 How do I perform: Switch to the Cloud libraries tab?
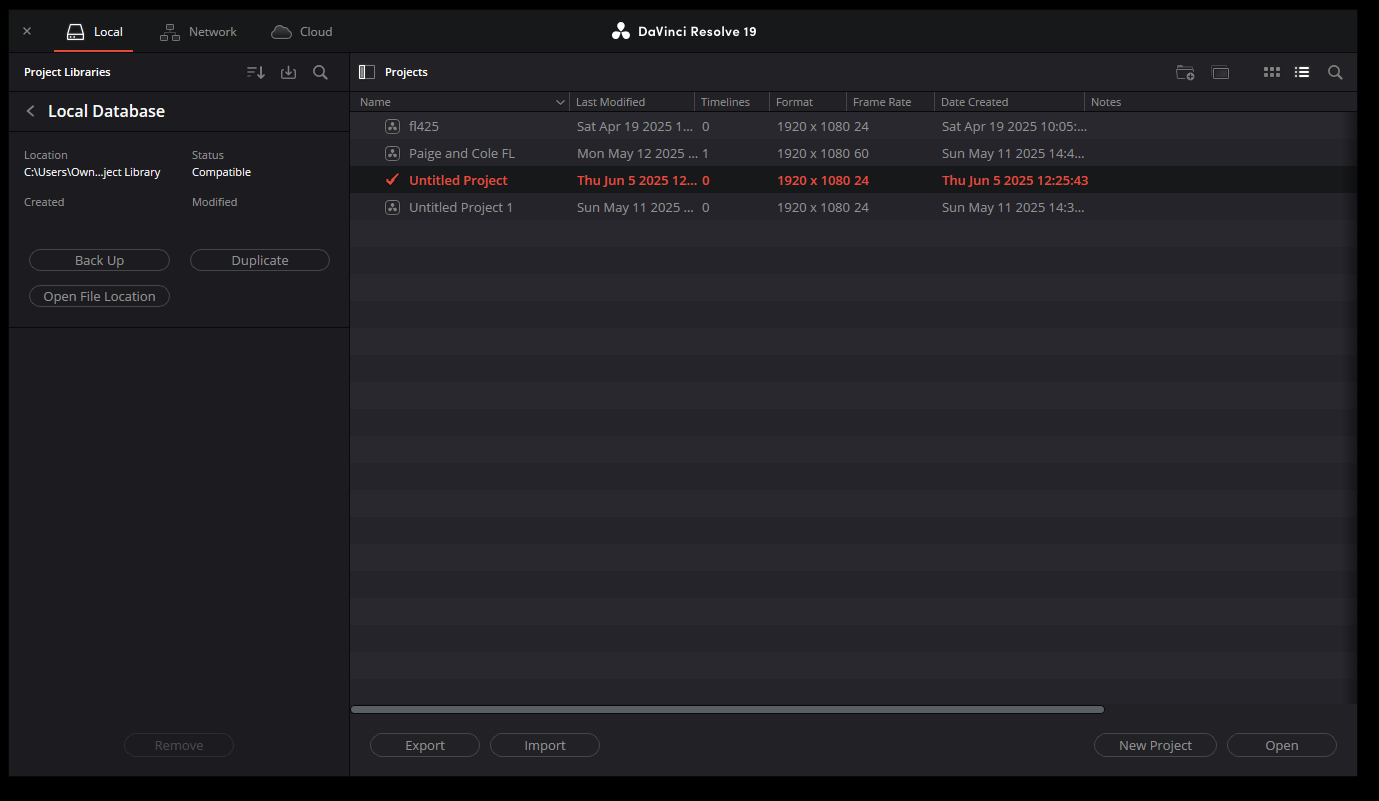(x=301, y=32)
